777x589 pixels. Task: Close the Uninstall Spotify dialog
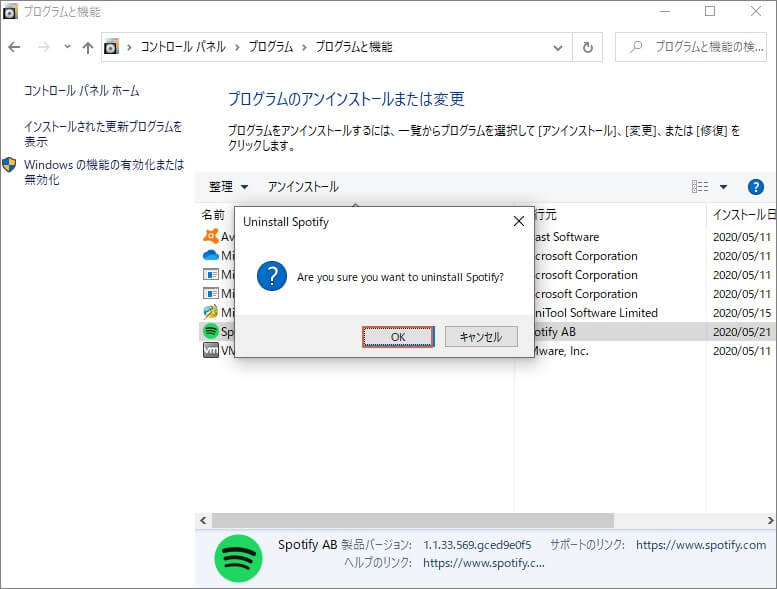519,221
